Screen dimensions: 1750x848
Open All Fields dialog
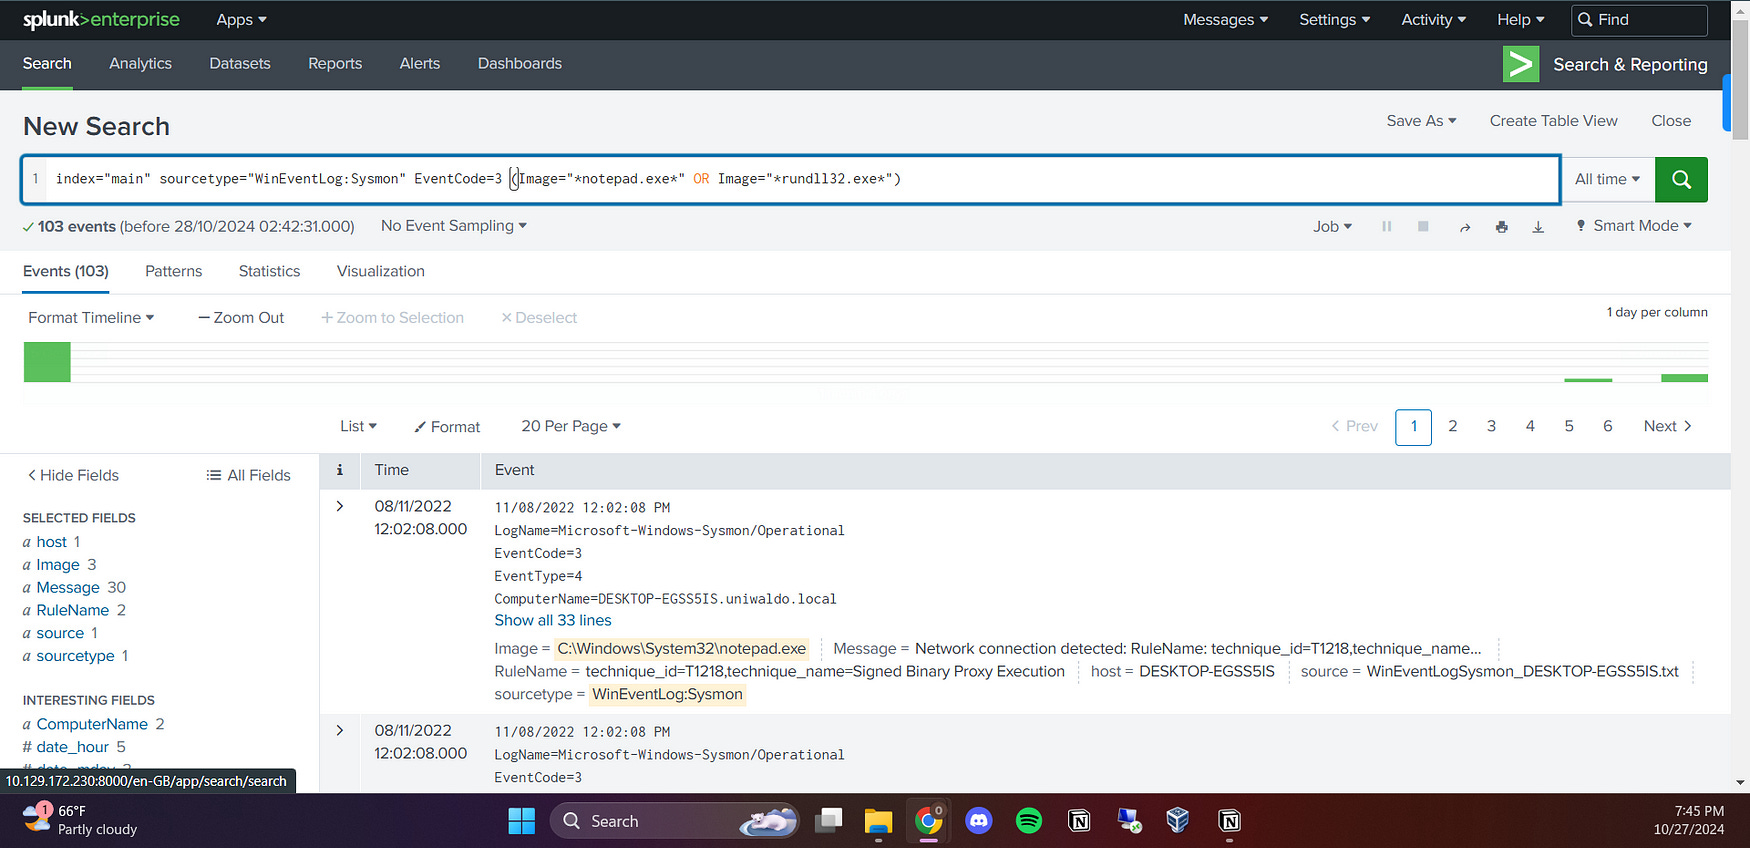tap(248, 475)
